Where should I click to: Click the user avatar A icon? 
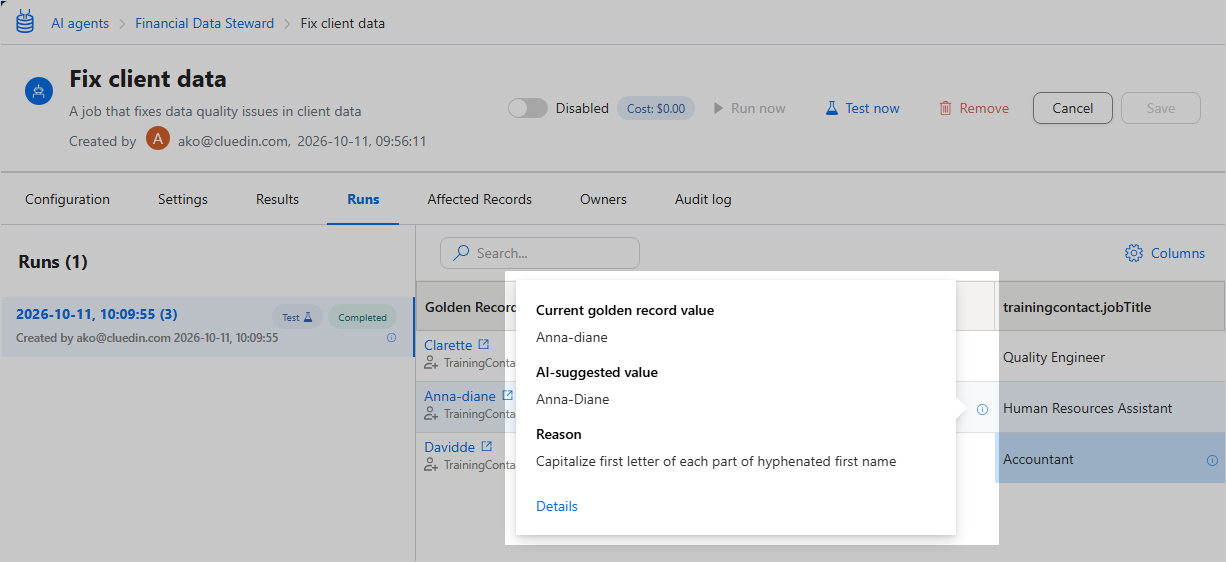pos(158,138)
